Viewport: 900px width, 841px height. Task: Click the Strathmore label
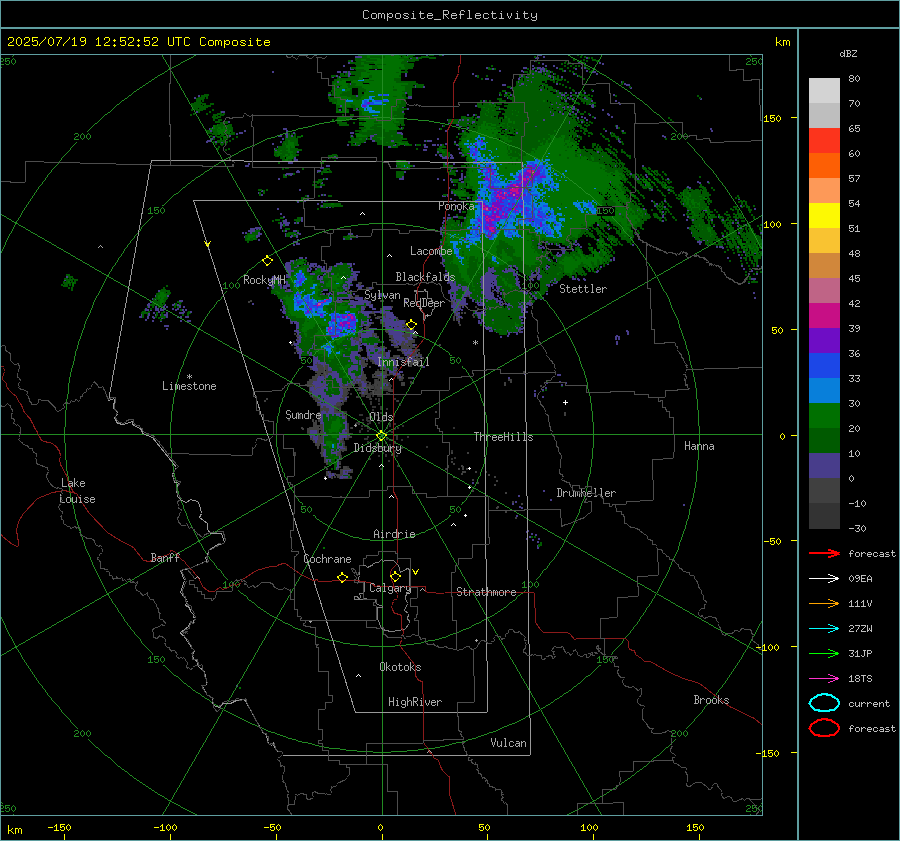pos(486,592)
